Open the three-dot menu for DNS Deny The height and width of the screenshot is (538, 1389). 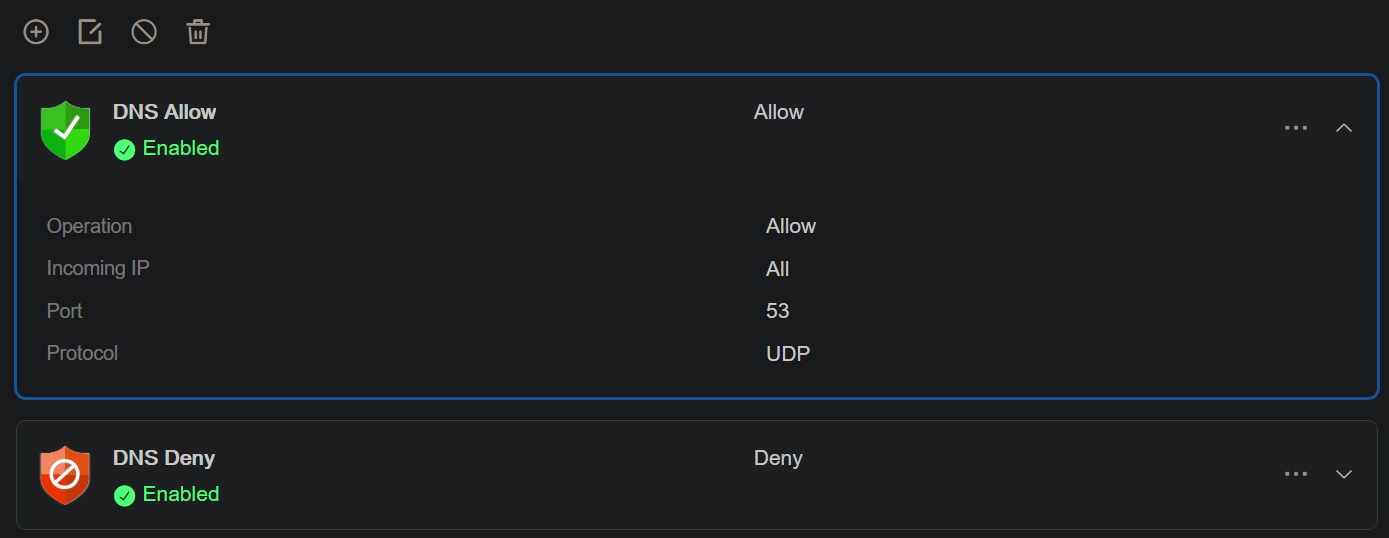(x=1296, y=474)
